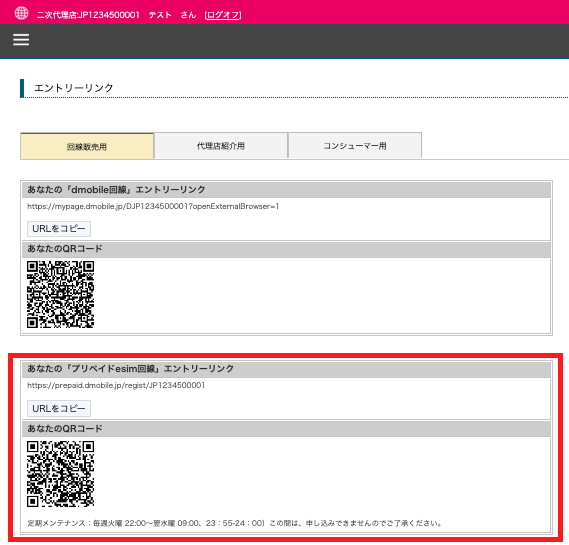
Task: Copy the プリペイドesim回線 entry link URL button
Action: click(59, 408)
